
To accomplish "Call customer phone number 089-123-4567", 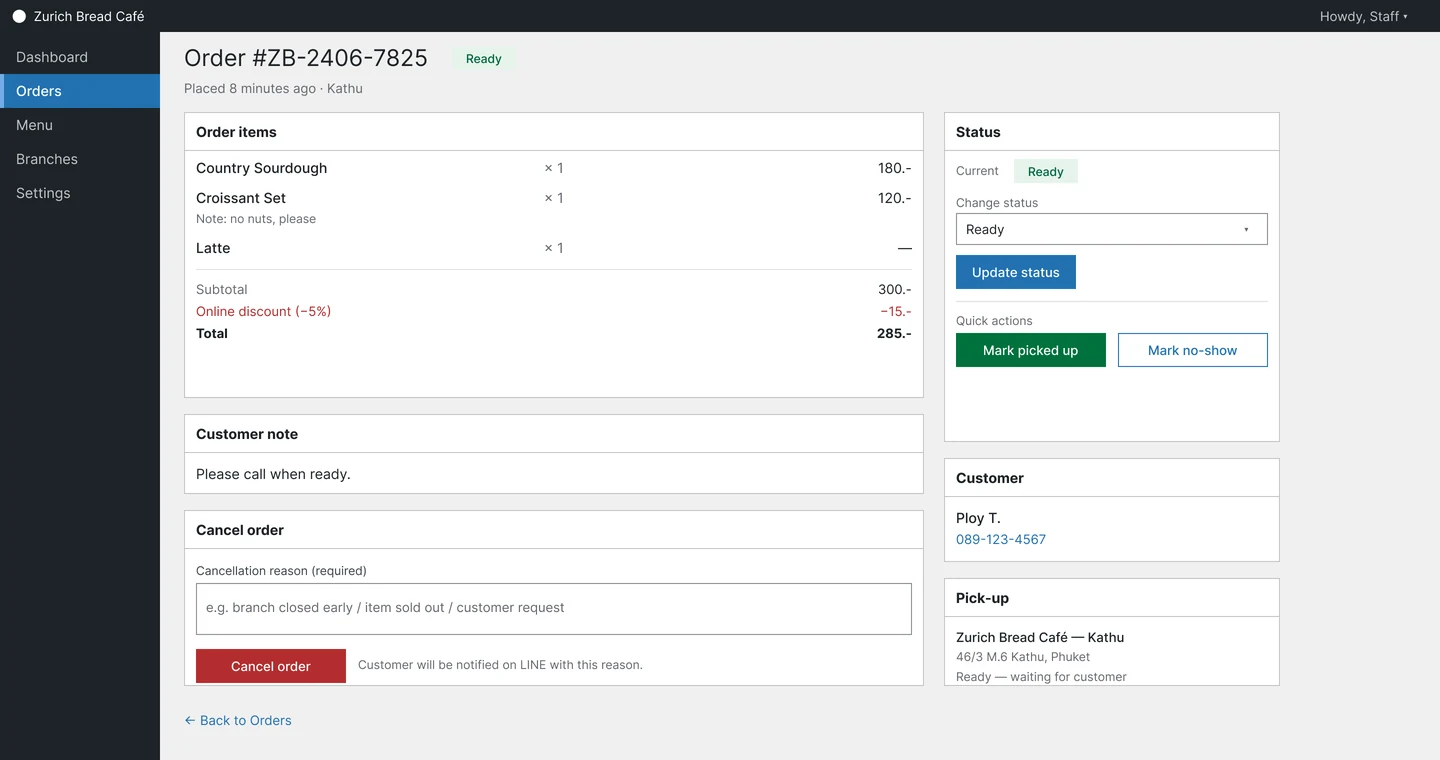I will [x=1001, y=539].
